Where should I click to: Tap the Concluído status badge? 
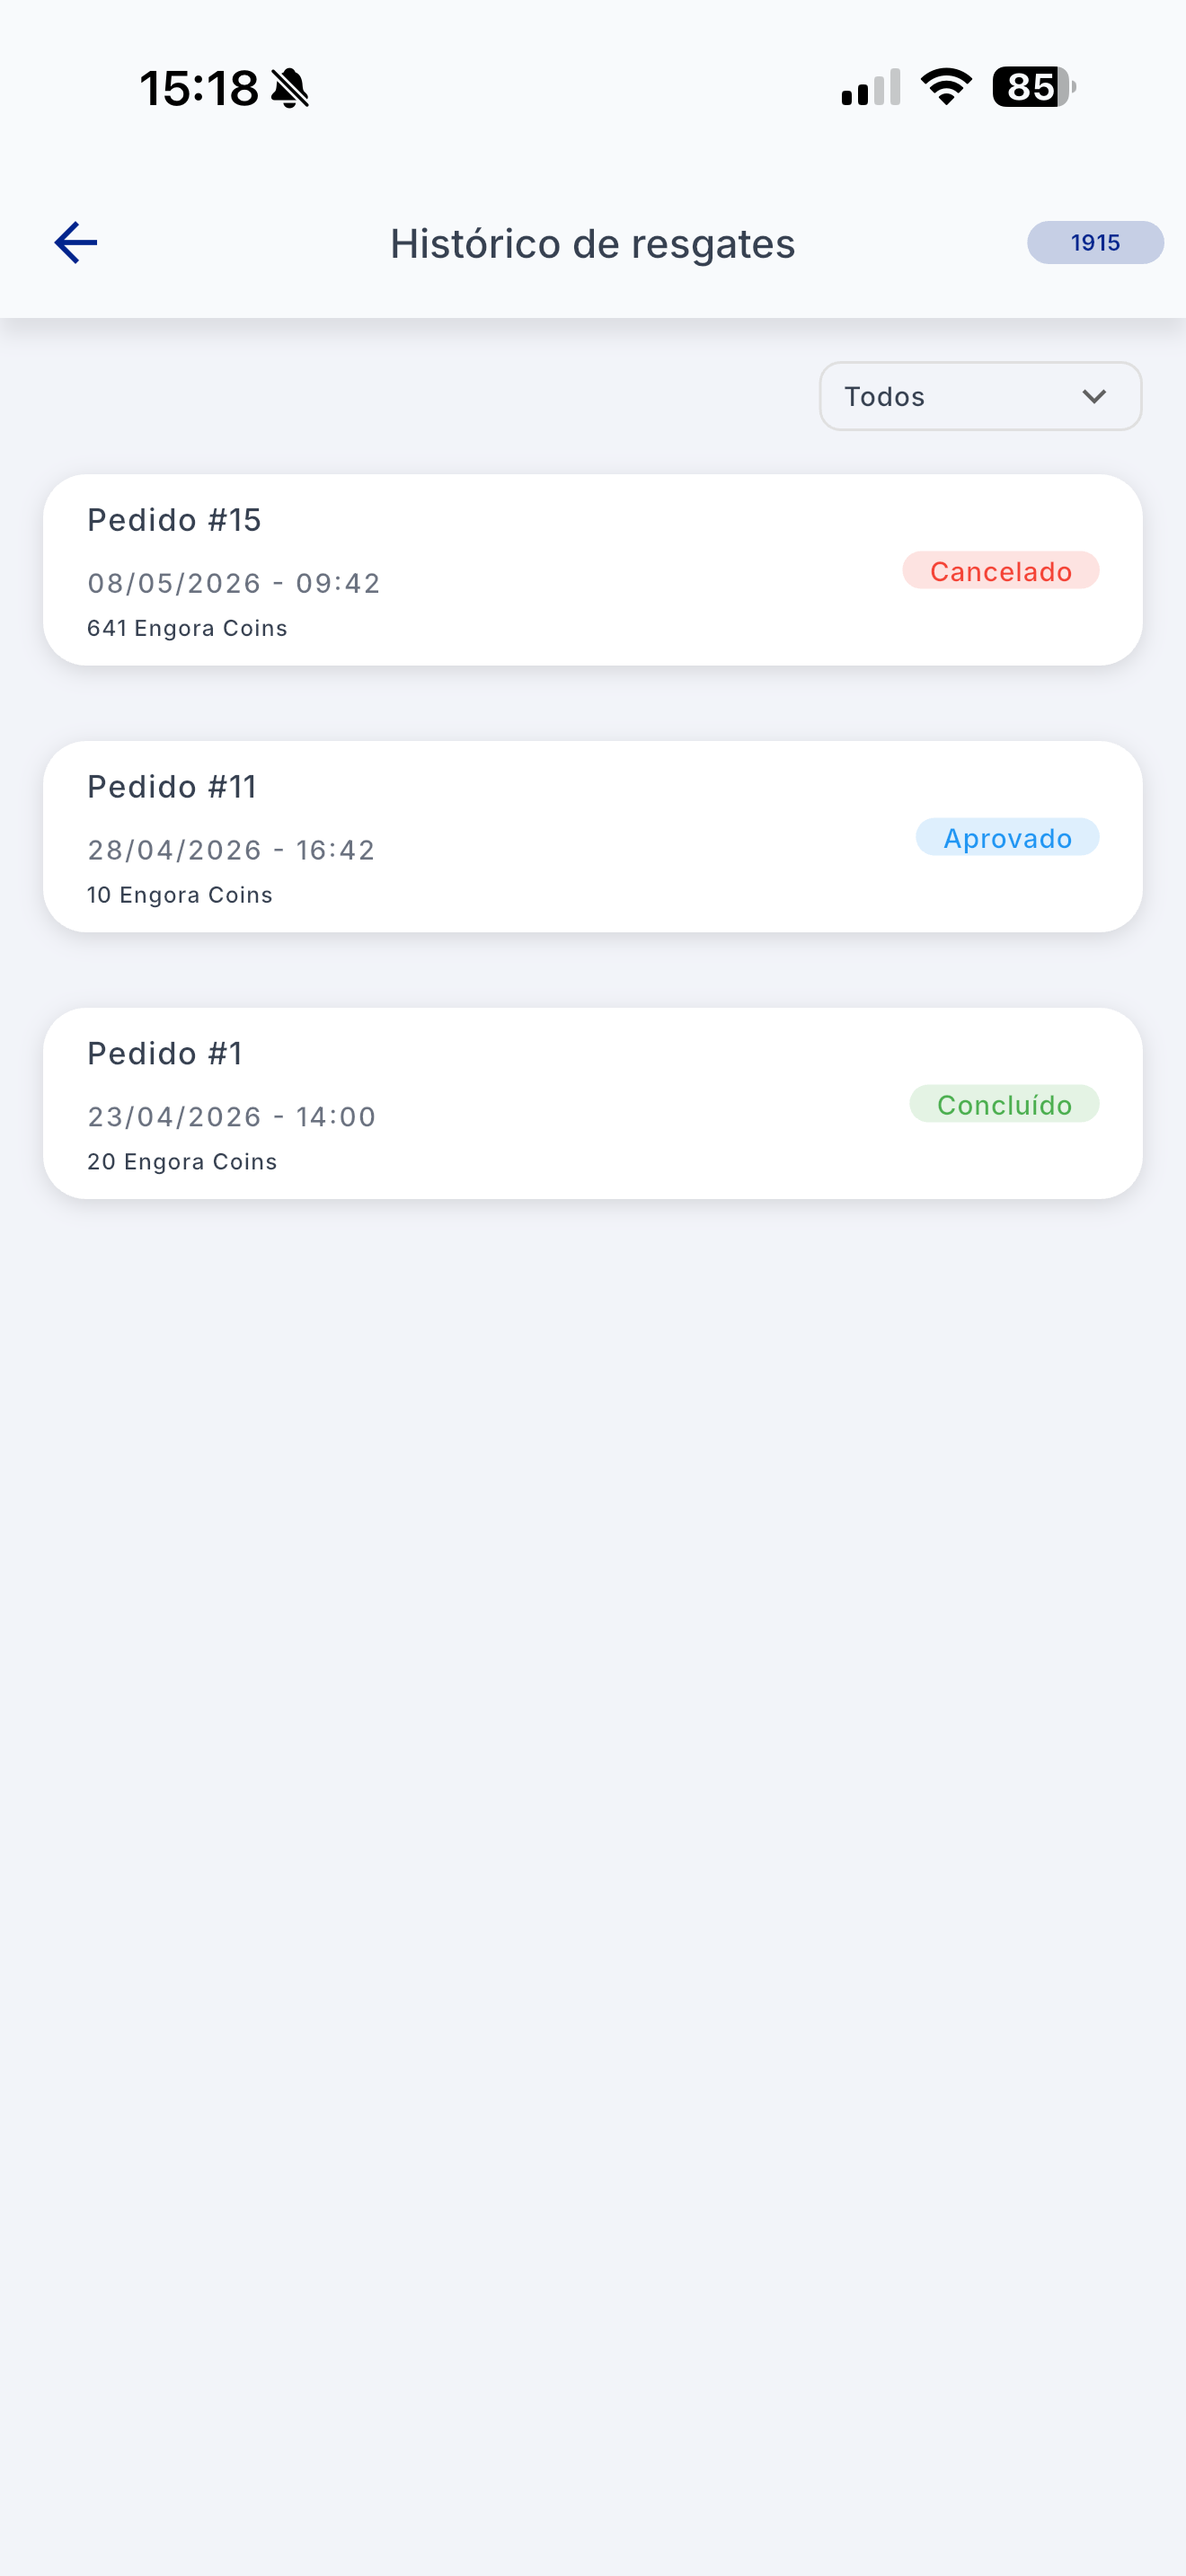1004,1105
